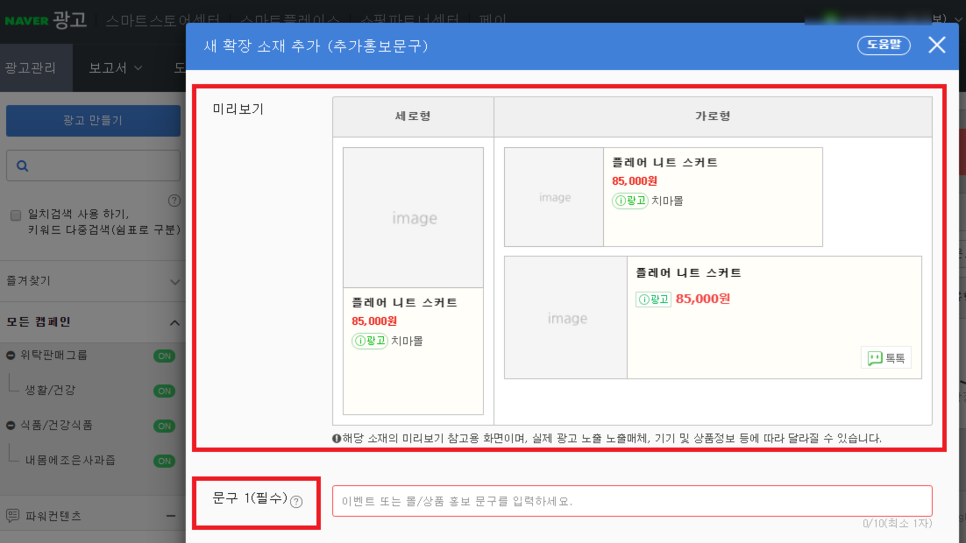The height and width of the screenshot is (543, 966).
Task: Click the 식품/건강식품 campaign name
Action: [x=57, y=425]
